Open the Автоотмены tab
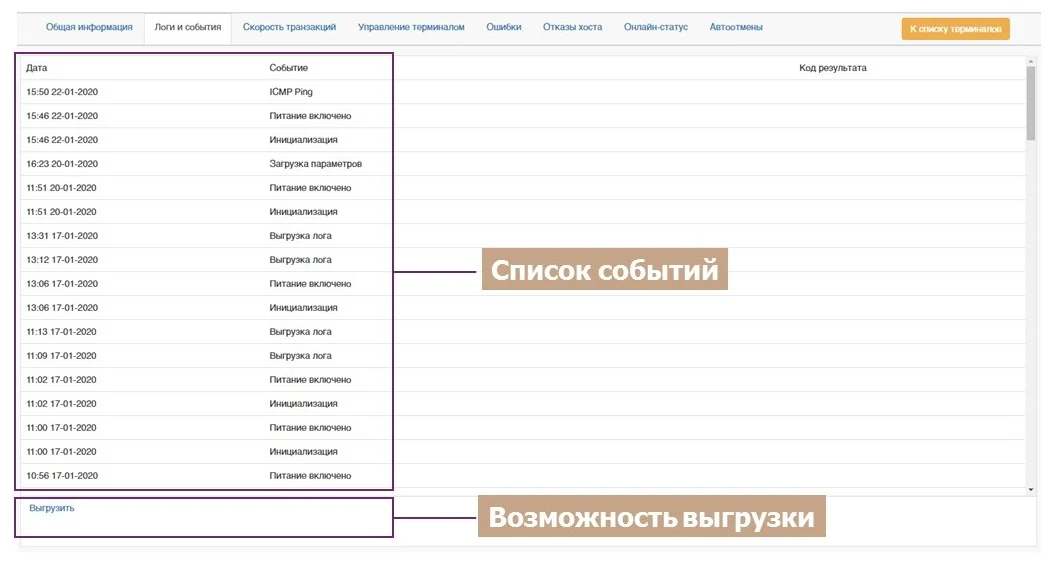Viewport: 1055px width, 564px height. (736, 28)
